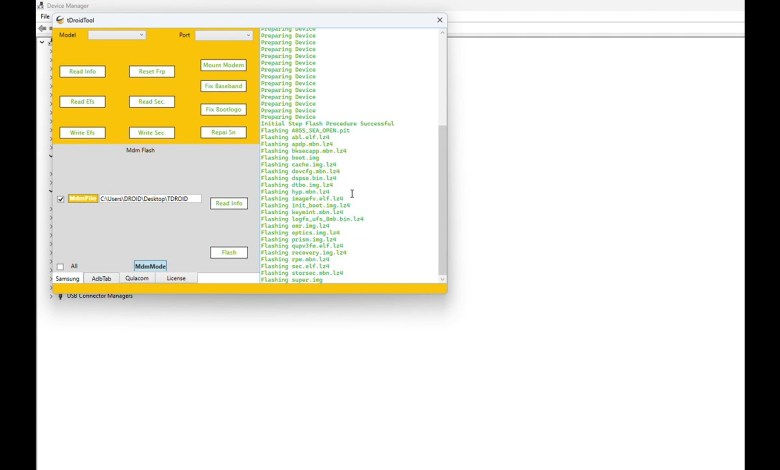The width and height of the screenshot is (780, 470).
Task: Click the Device Manager window icon
Action: pos(41,5)
